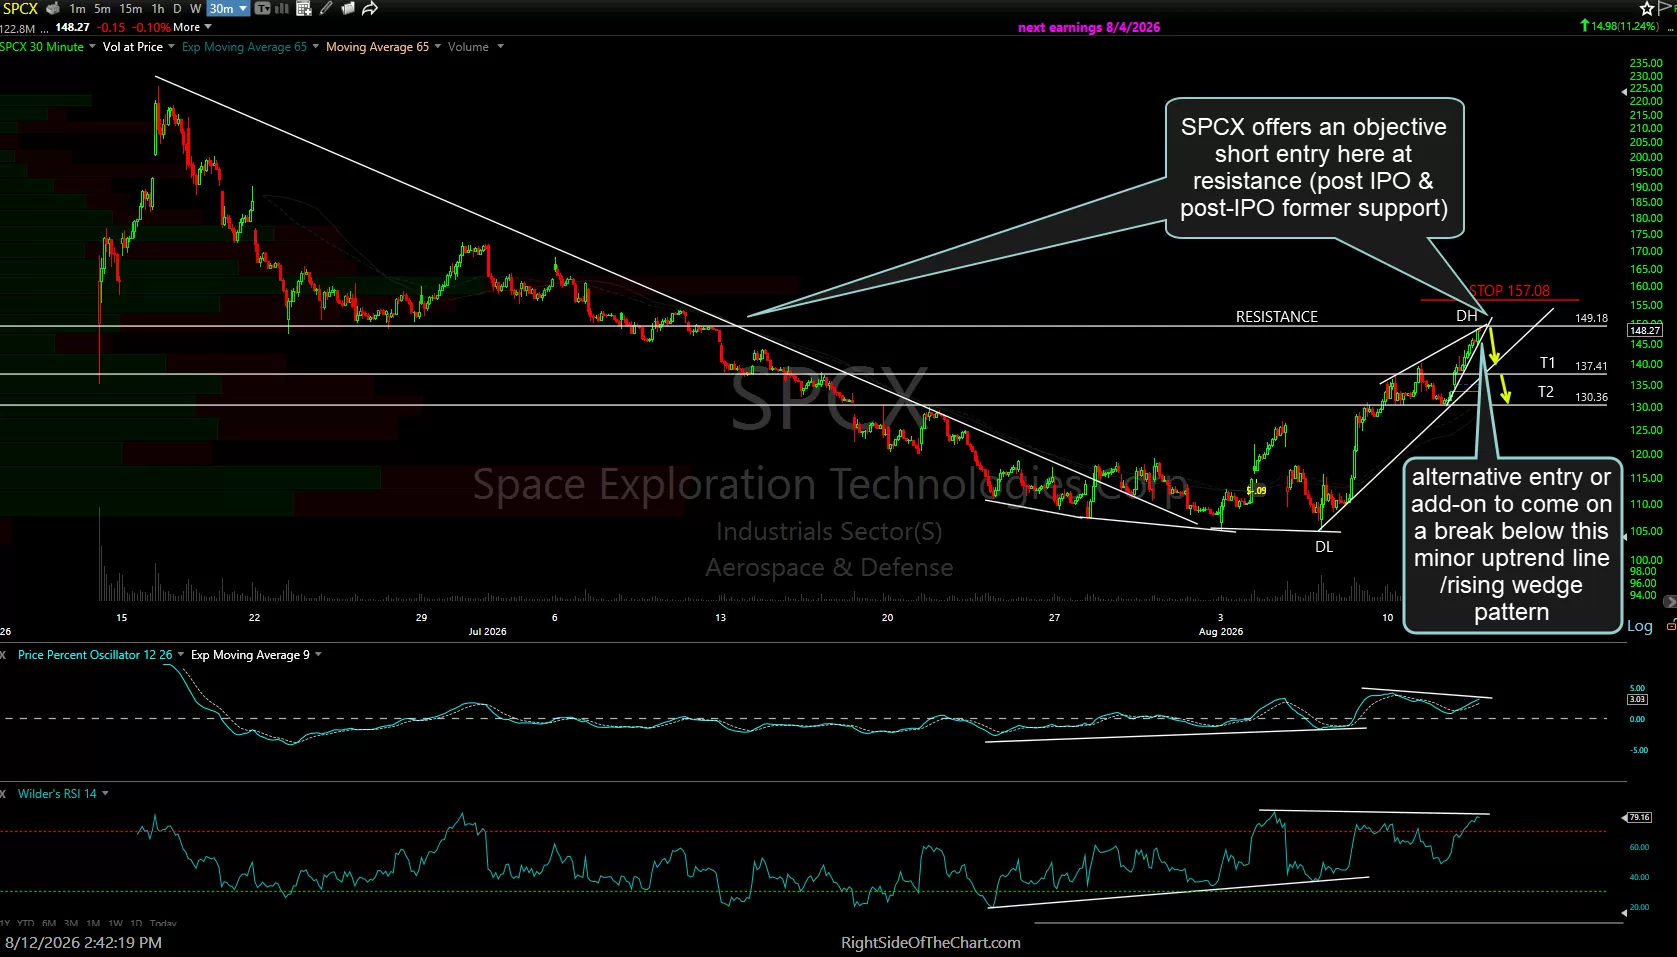The image size is (1677, 957).
Task: Add SPCX to favorites with the star
Action: coord(1646,8)
